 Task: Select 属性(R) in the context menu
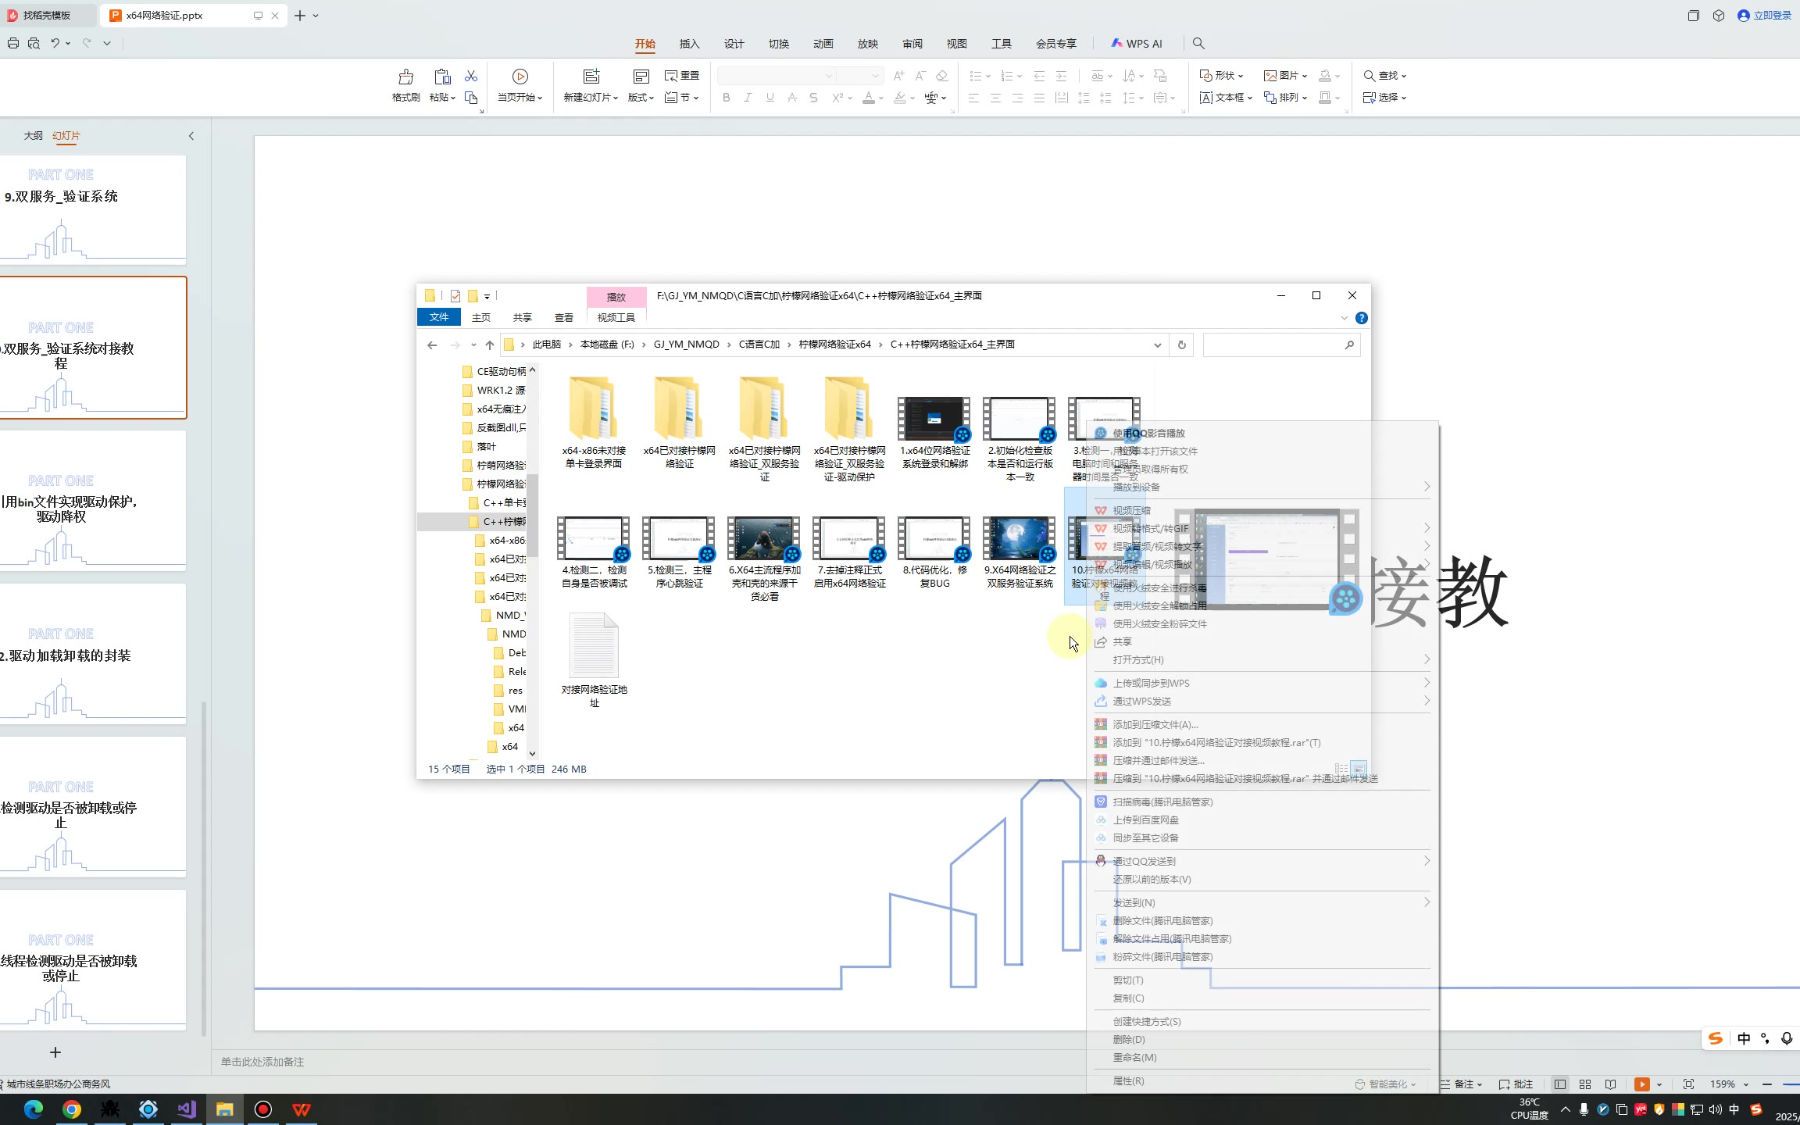[1128, 1081]
